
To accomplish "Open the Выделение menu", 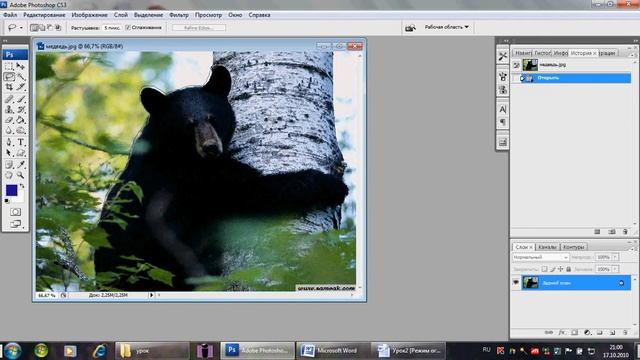I will click(148, 15).
